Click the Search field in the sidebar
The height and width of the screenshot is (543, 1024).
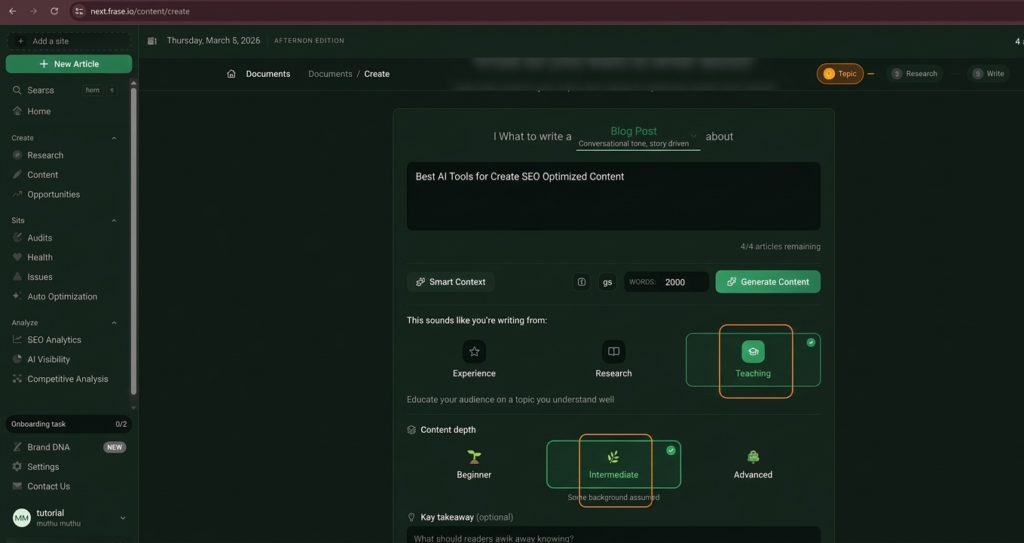point(65,90)
